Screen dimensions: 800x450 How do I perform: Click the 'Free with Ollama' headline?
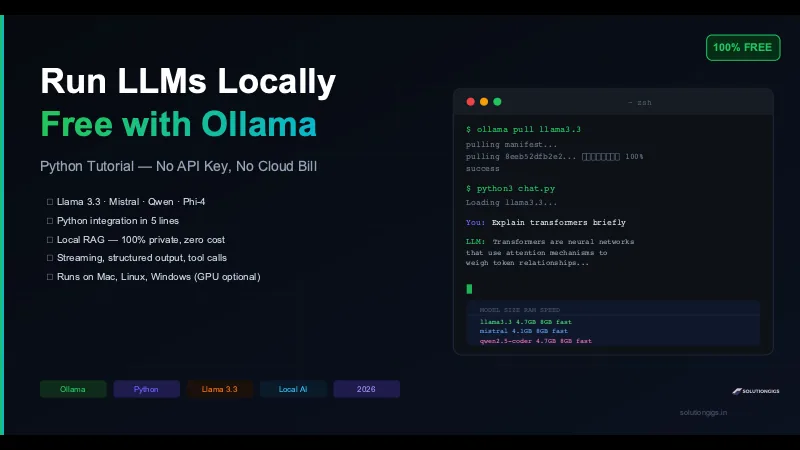tap(178, 124)
